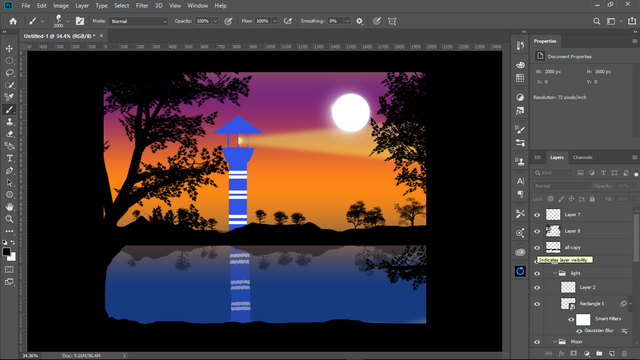The width and height of the screenshot is (640, 360).
Task: Select the Clone Stamp tool
Action: pyautogui.click(x=9, y=122)
